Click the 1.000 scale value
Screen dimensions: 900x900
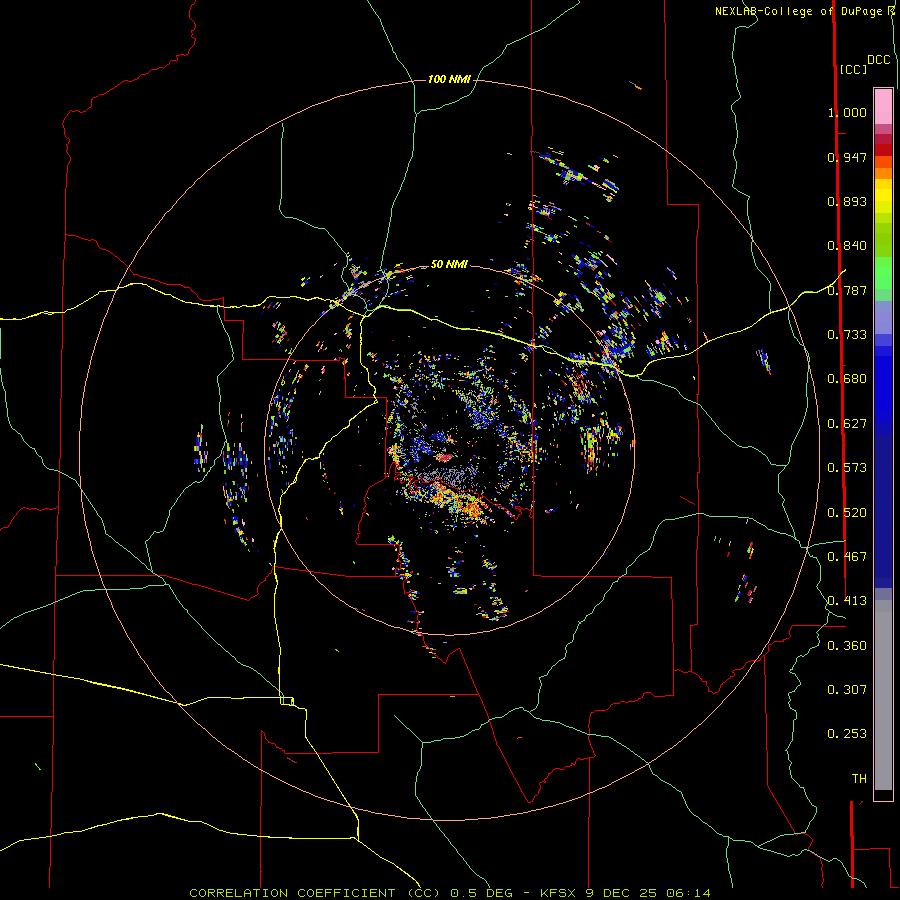tap(847, 112)
